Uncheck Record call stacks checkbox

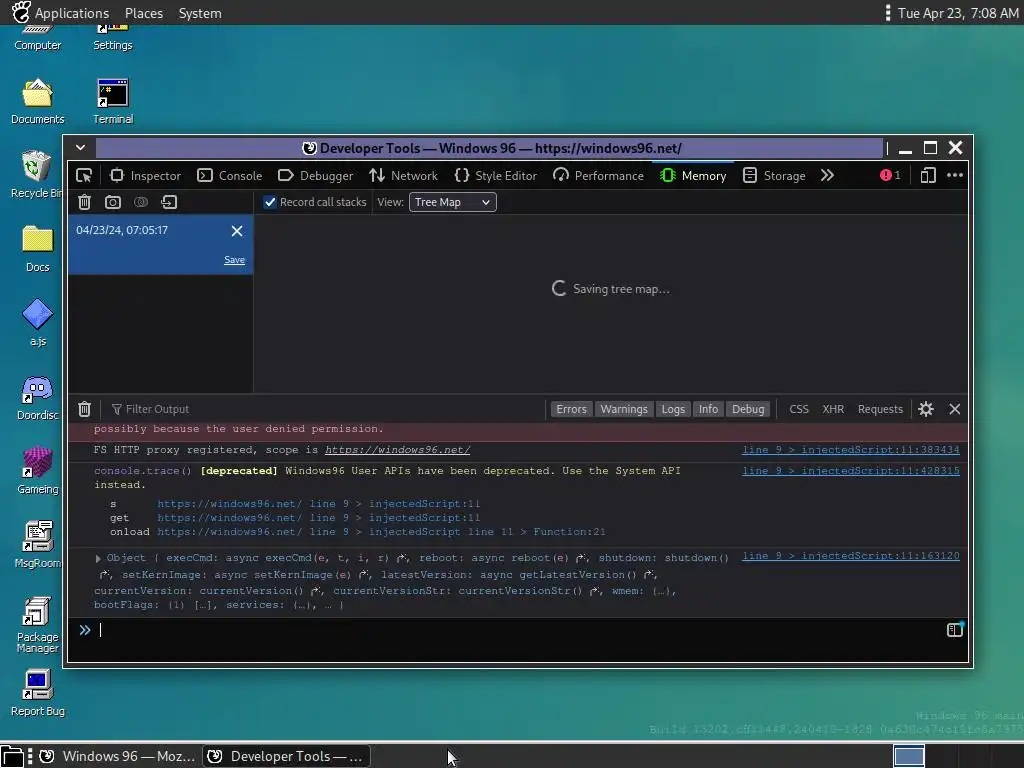click(x=270, y=202)
